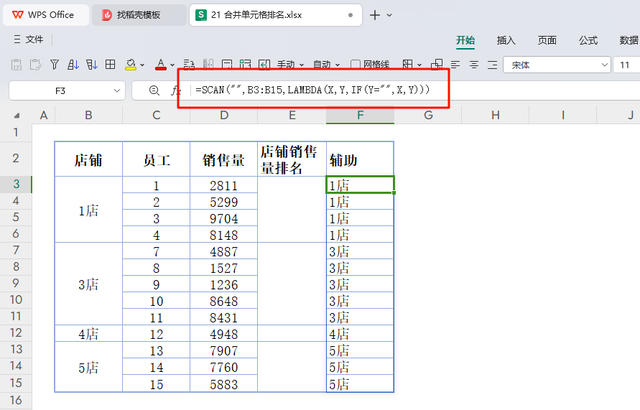640x410 pixels.
Task: Select the merged 5店 cell in column B
Action: click(89, 367)
